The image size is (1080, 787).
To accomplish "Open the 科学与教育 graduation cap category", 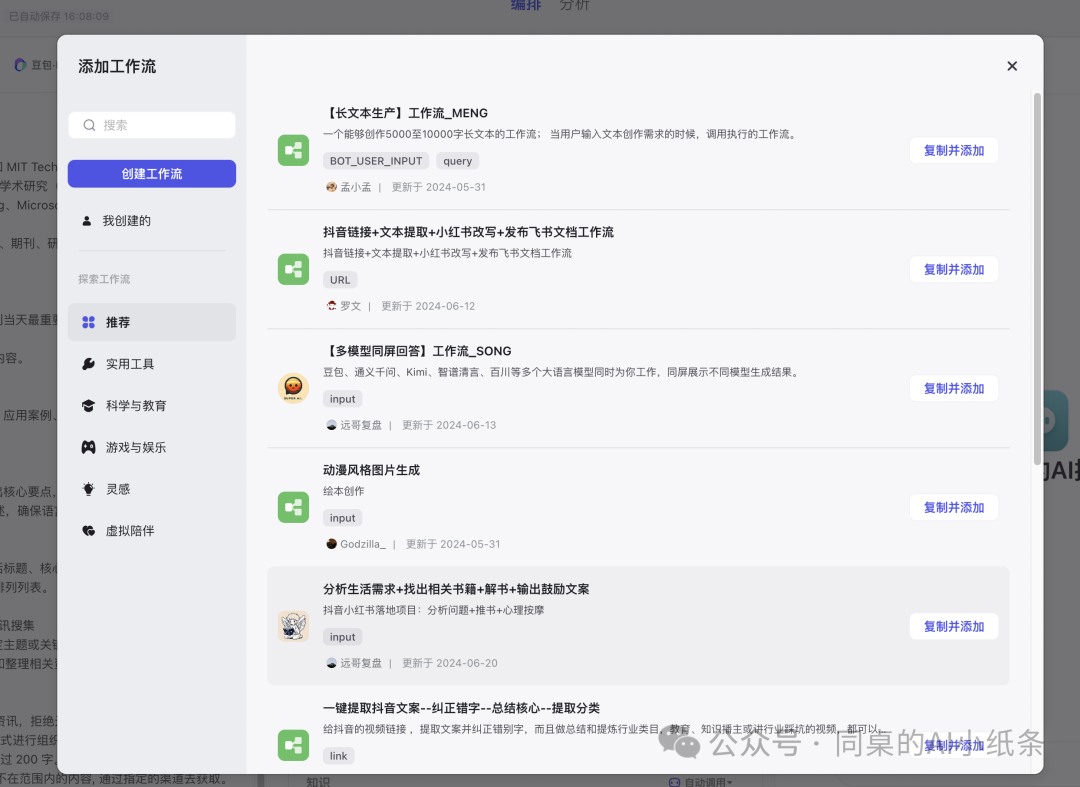I will tap(90, 406).
